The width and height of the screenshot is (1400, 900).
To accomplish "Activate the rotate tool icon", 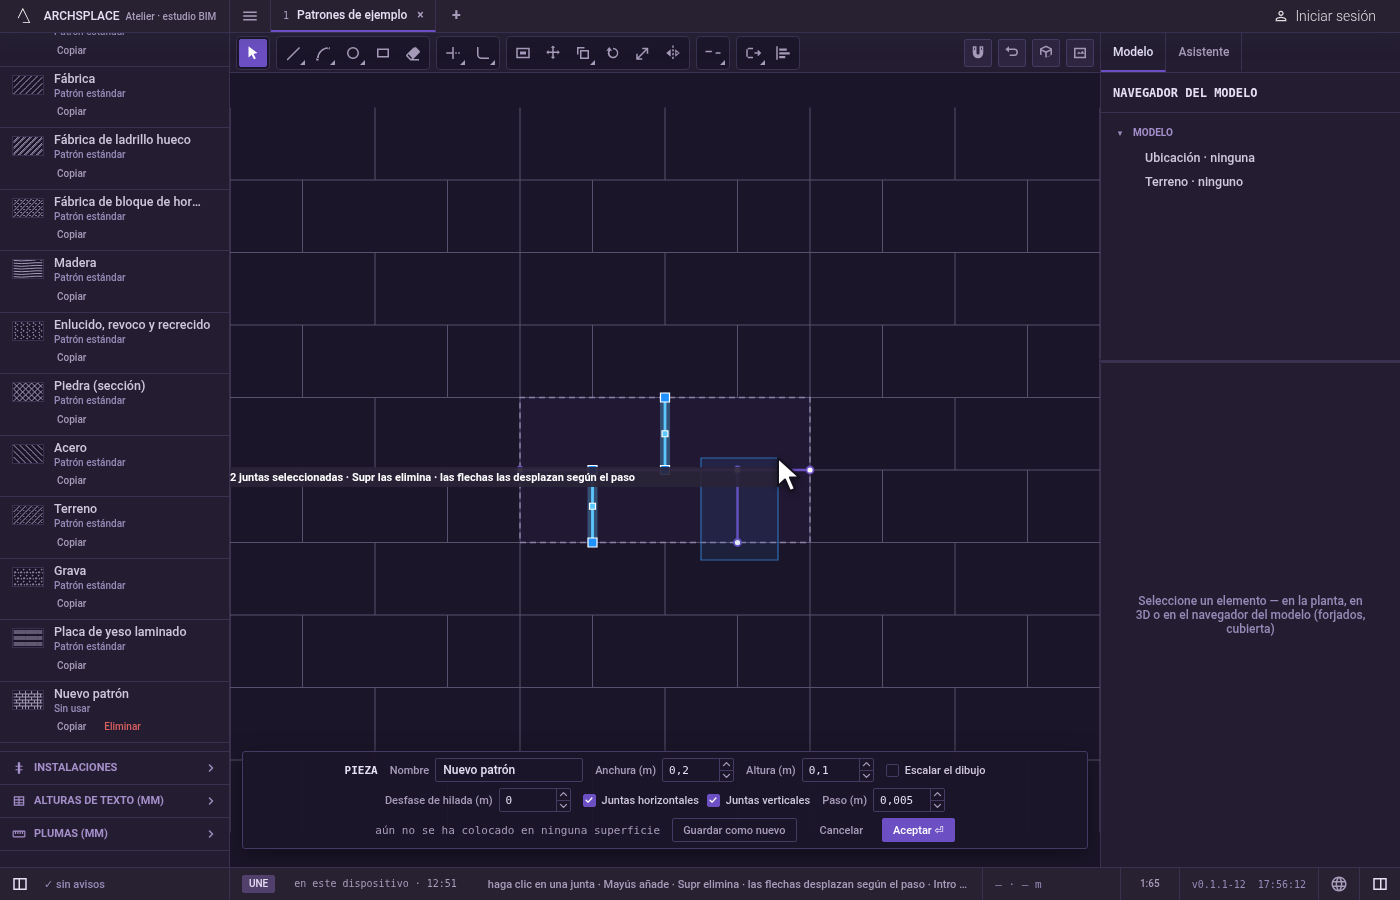I will pyautogui.click(x=613, y=53).
